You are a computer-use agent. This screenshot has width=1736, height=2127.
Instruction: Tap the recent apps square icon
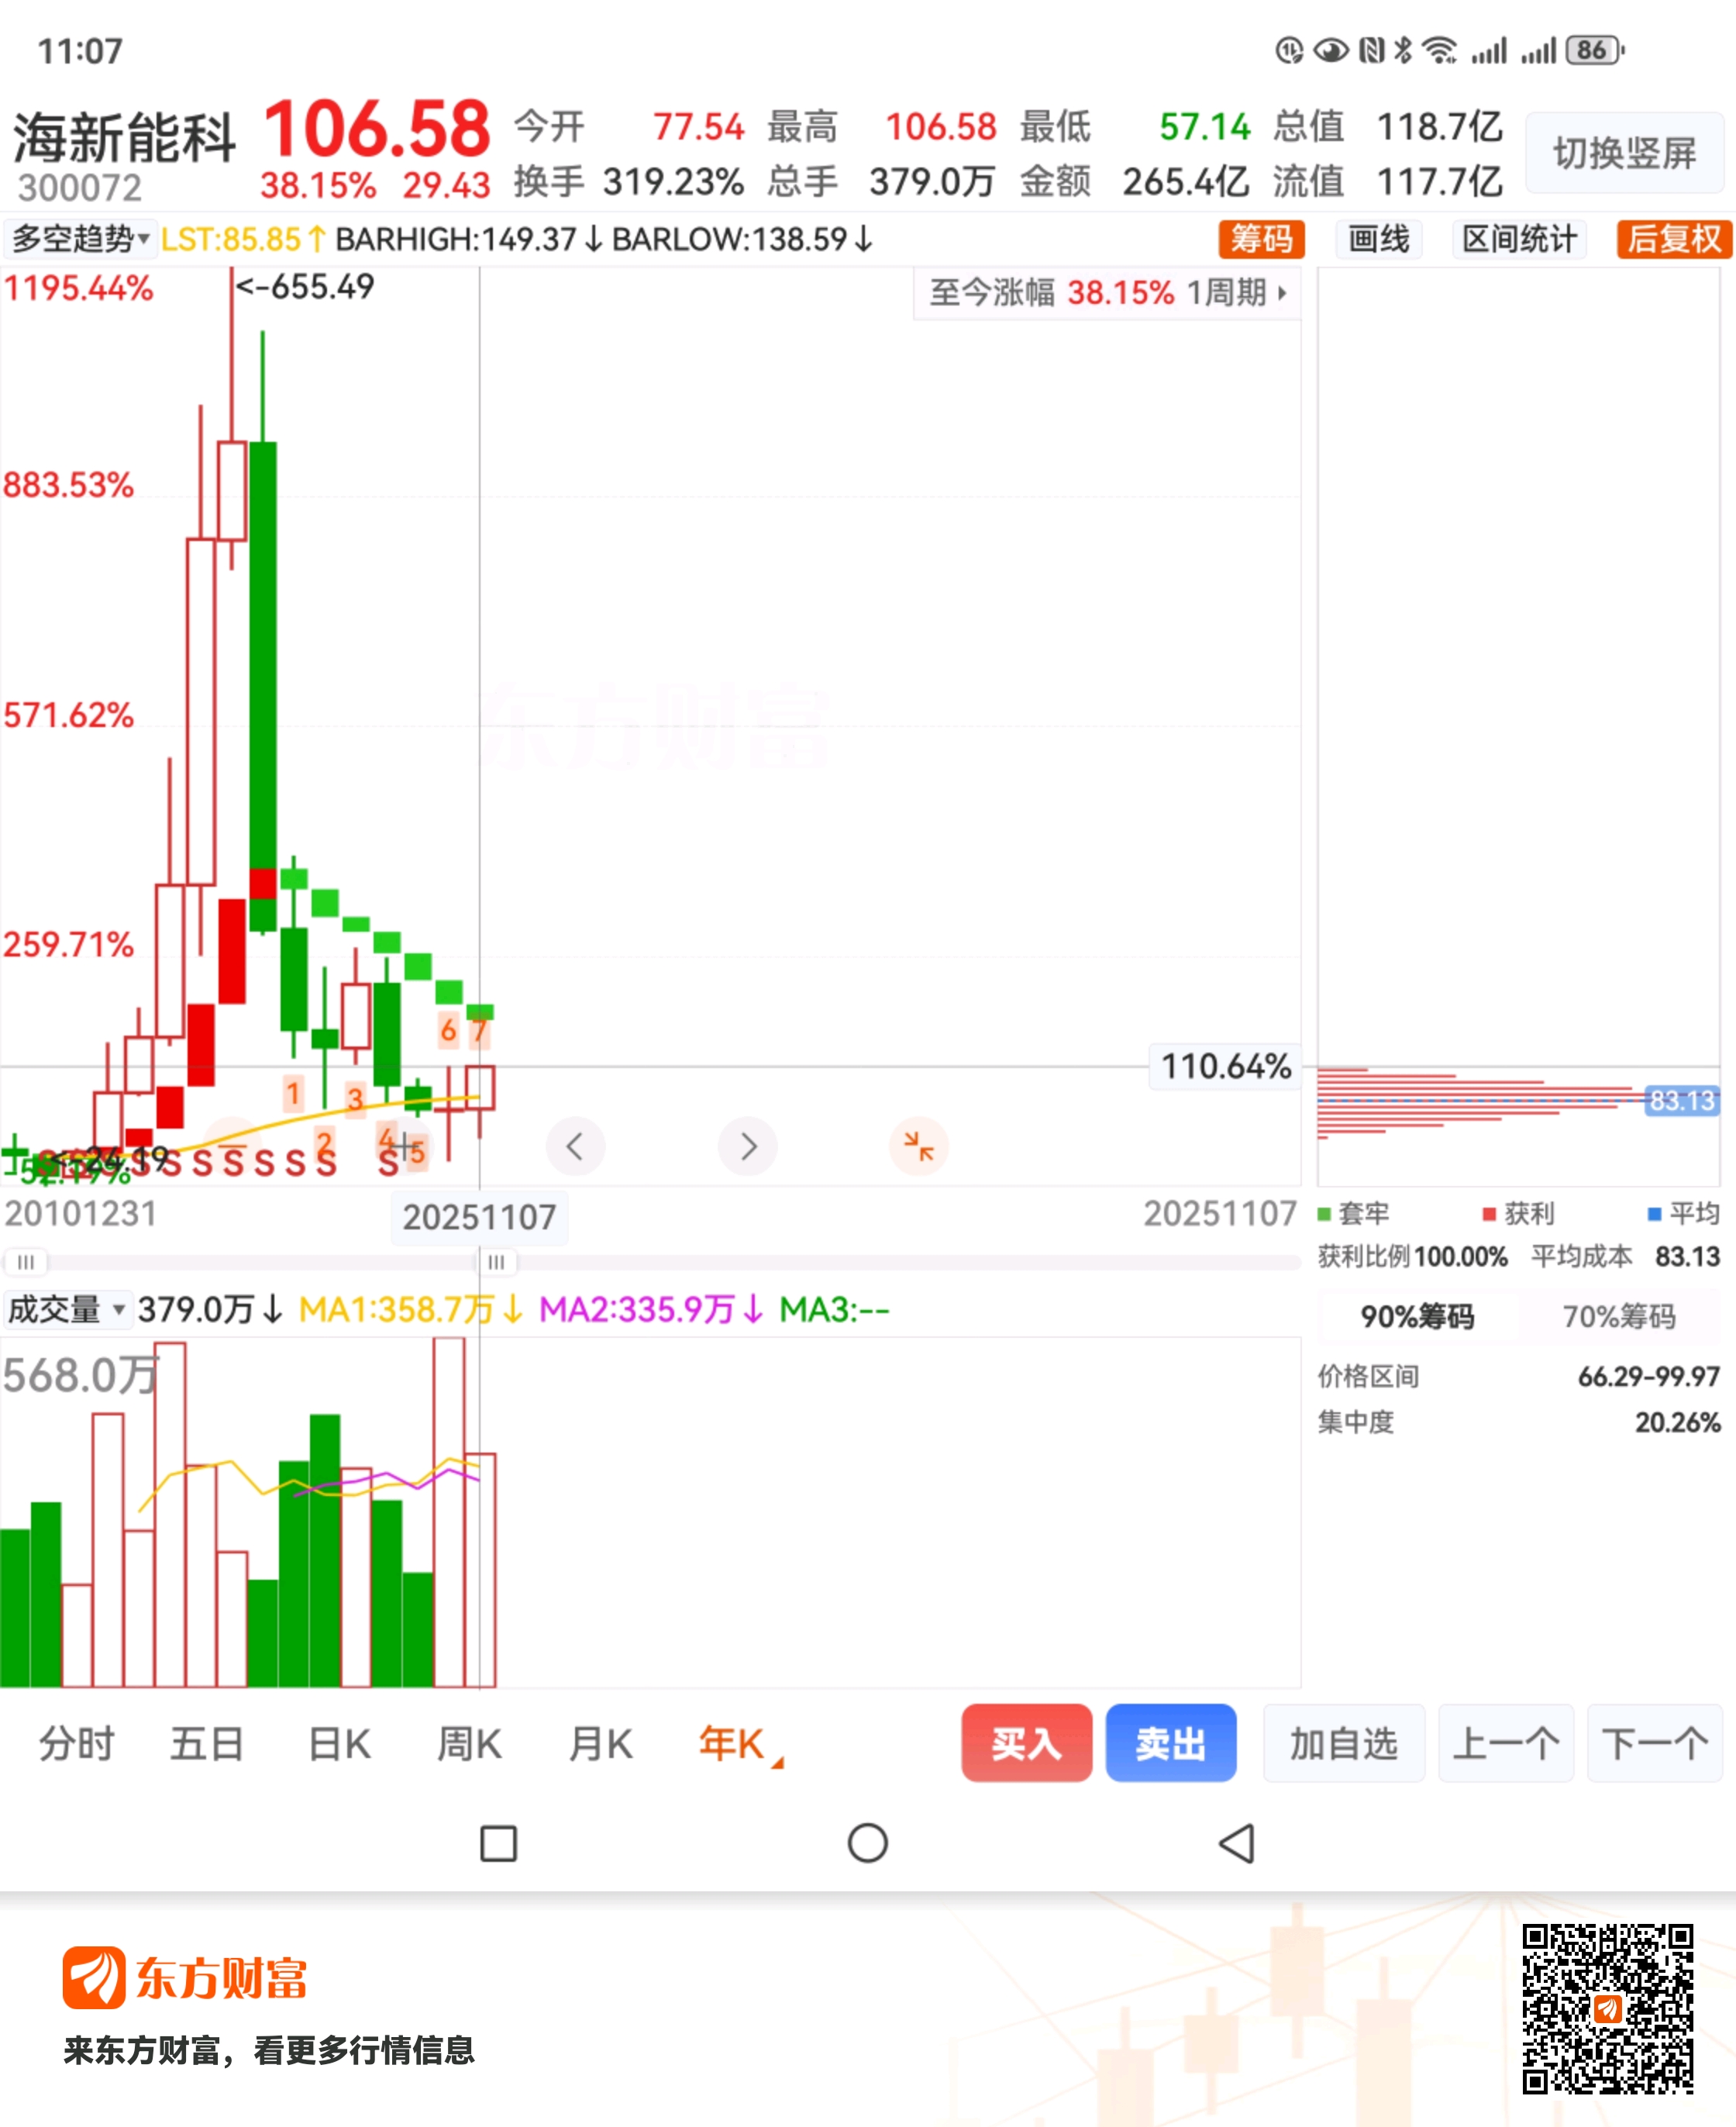498,1843
